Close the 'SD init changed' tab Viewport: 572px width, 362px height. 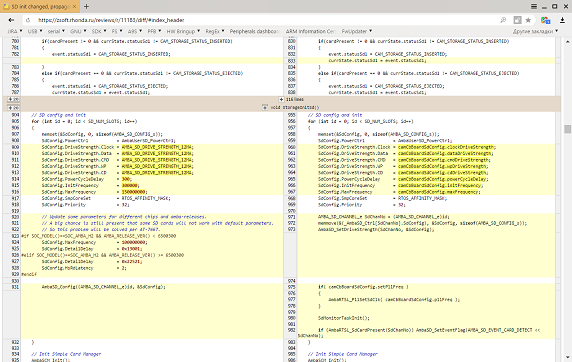coord(74,7)
